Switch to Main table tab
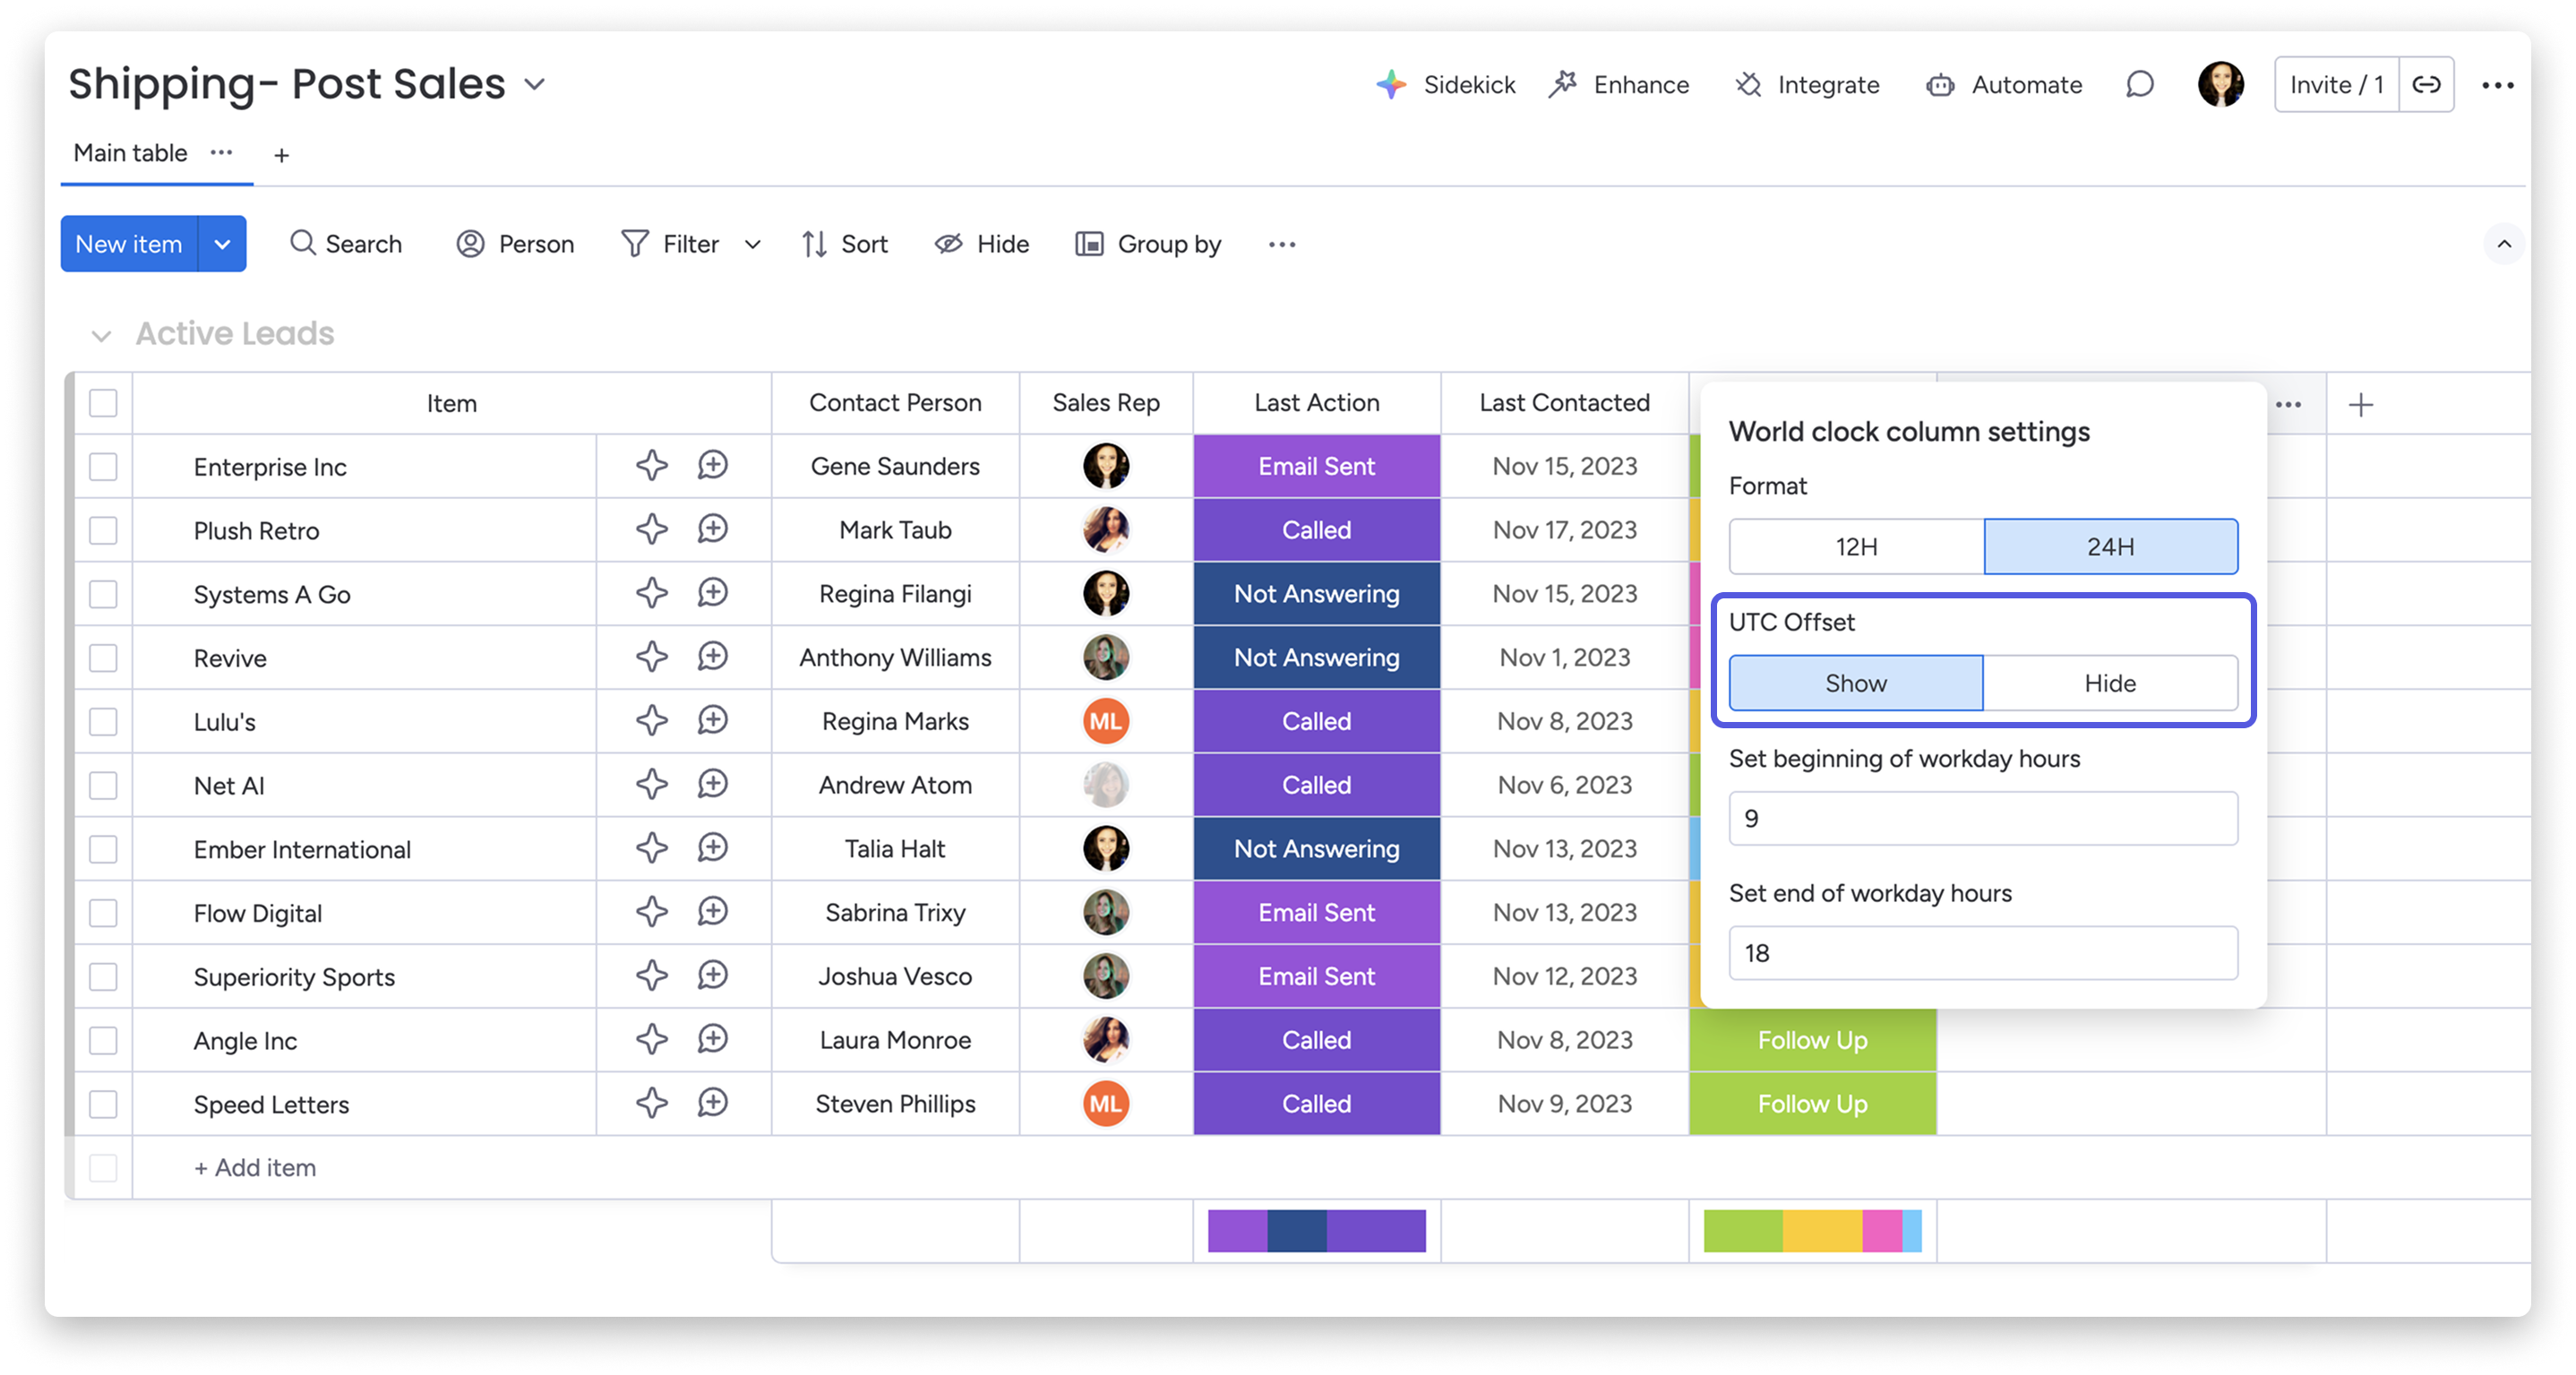Viewport: 2576px width, 1375px height. click(130, 154)
